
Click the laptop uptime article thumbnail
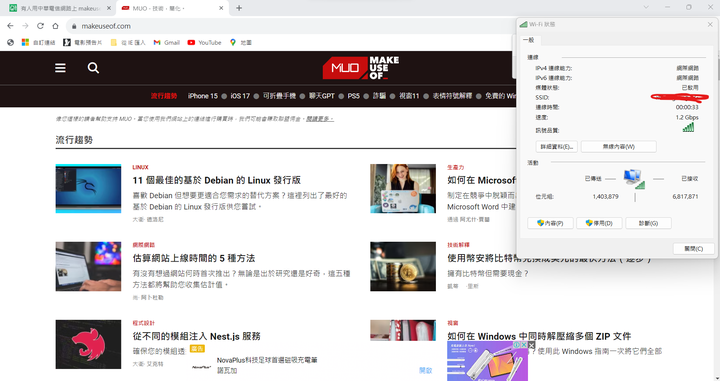click(88, 267)
